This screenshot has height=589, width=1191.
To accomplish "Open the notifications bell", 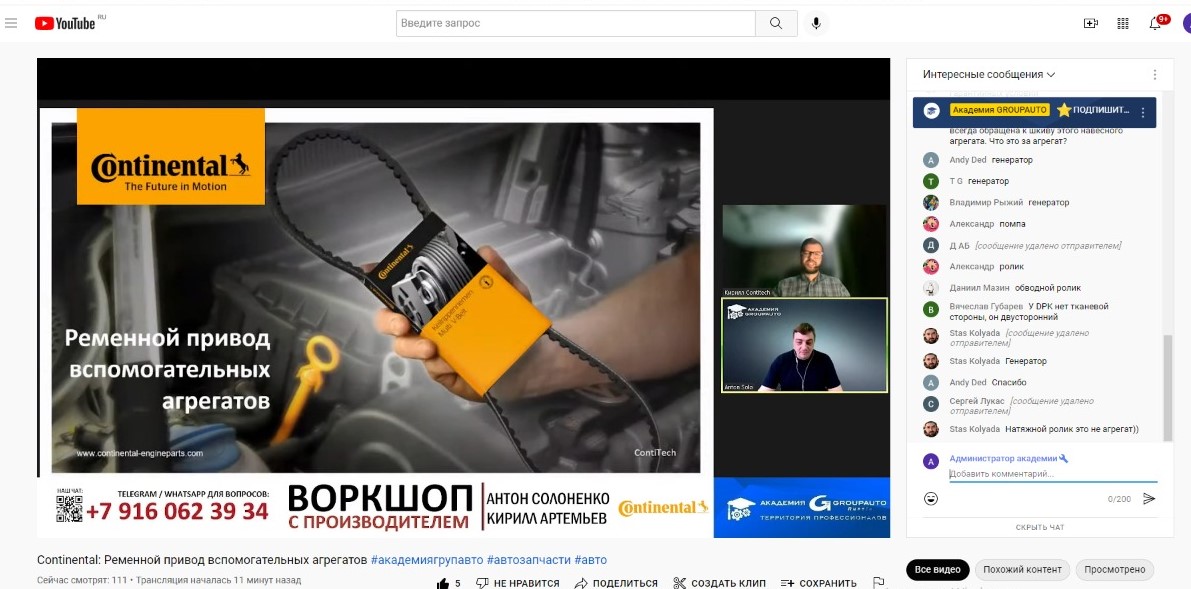I will (1155, 24).
